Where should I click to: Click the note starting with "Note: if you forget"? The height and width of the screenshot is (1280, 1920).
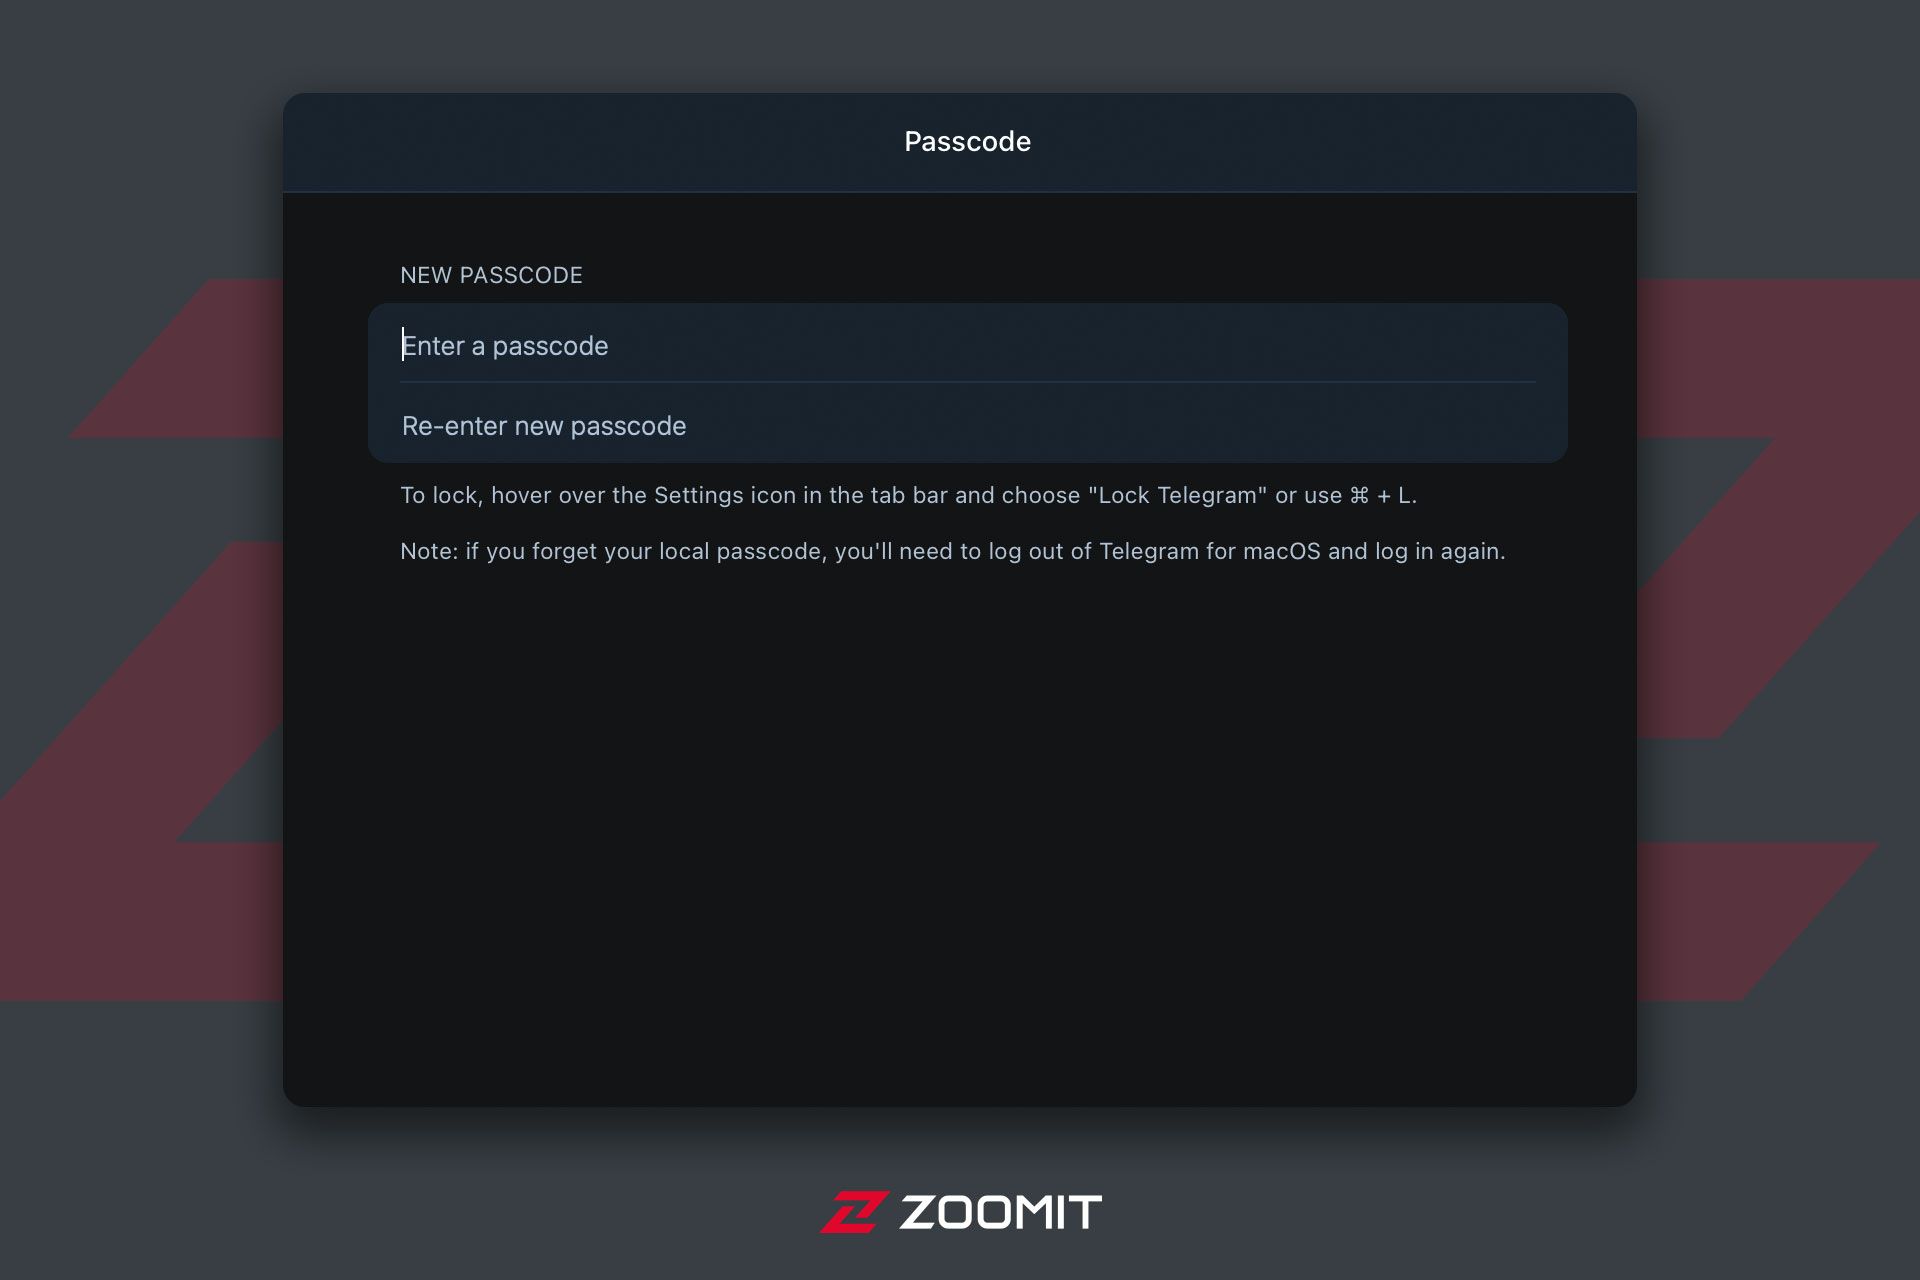(952, 552)
